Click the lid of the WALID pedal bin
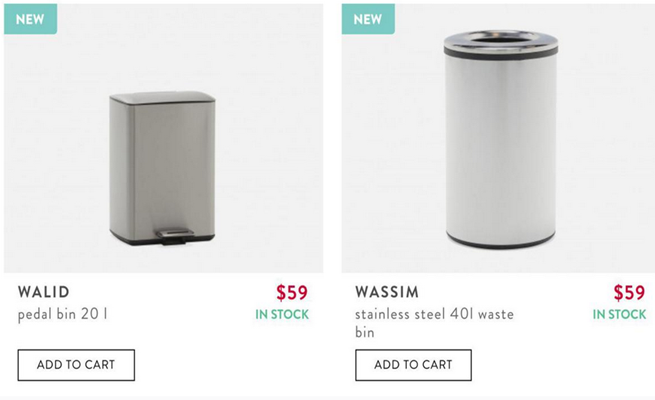 (x=162, y=98)
